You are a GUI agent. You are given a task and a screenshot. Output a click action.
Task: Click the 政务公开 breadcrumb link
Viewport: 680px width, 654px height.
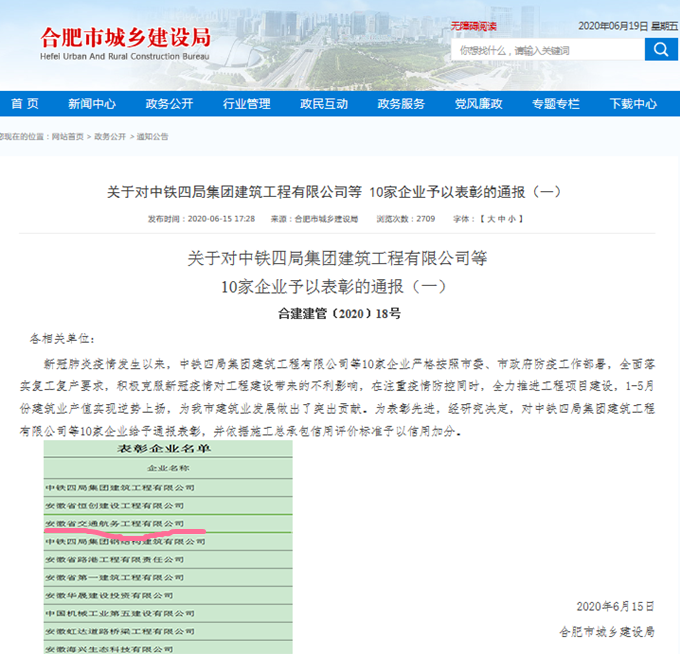point(110,136)
